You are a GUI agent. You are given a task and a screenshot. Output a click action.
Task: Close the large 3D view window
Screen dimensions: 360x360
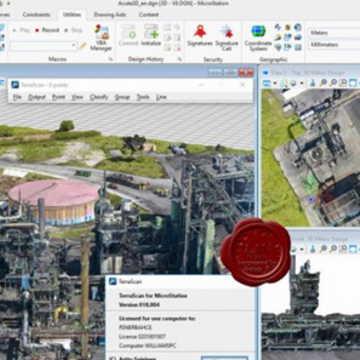pyautogui.click(x=246, y=72)
